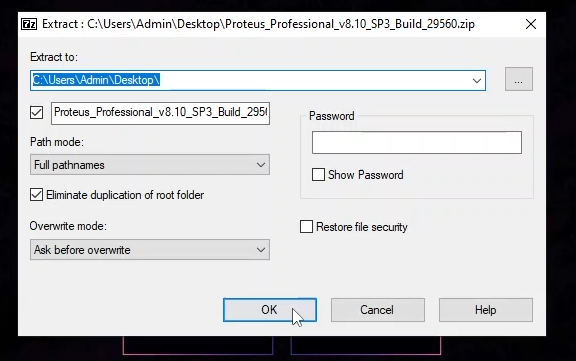Toggle Eliminate duplication of root folder
576x361 pixels.
click(36, 195)
